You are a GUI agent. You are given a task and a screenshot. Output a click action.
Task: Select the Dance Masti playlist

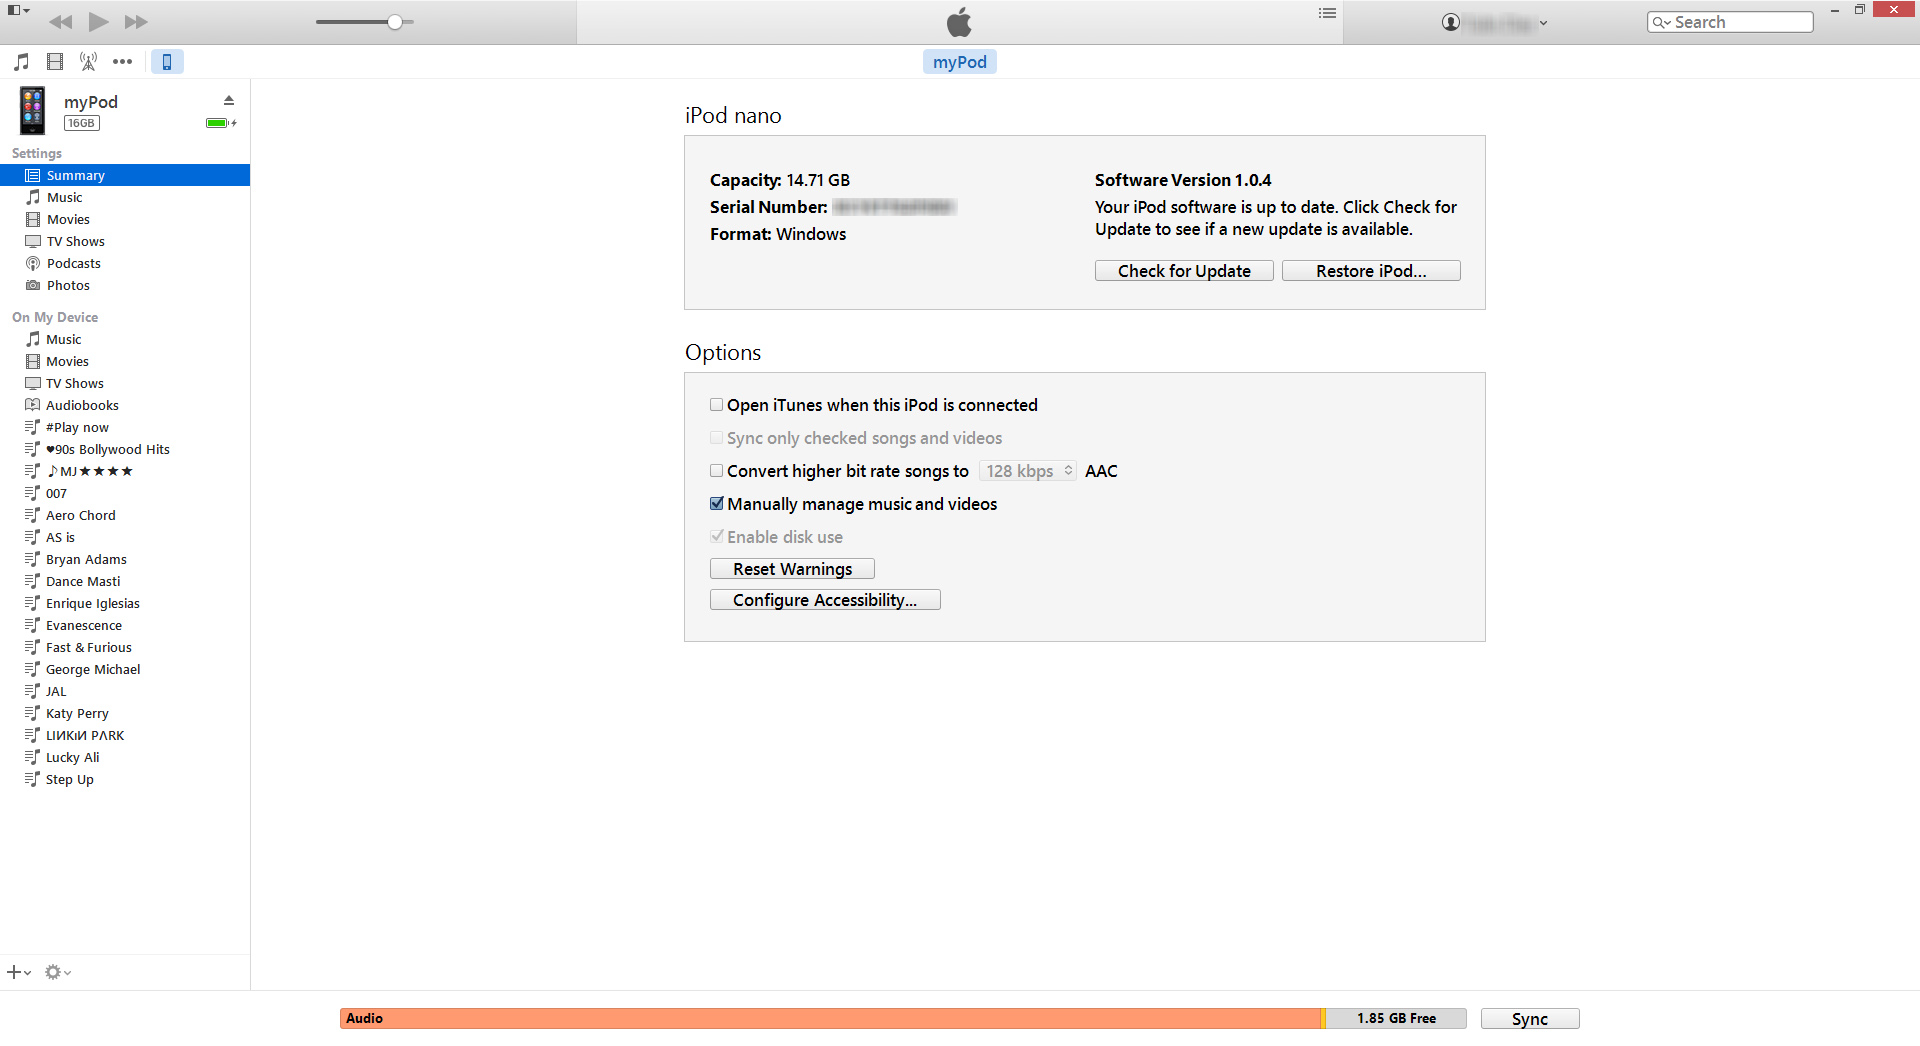pyautogui.click(x=125, y=581)
